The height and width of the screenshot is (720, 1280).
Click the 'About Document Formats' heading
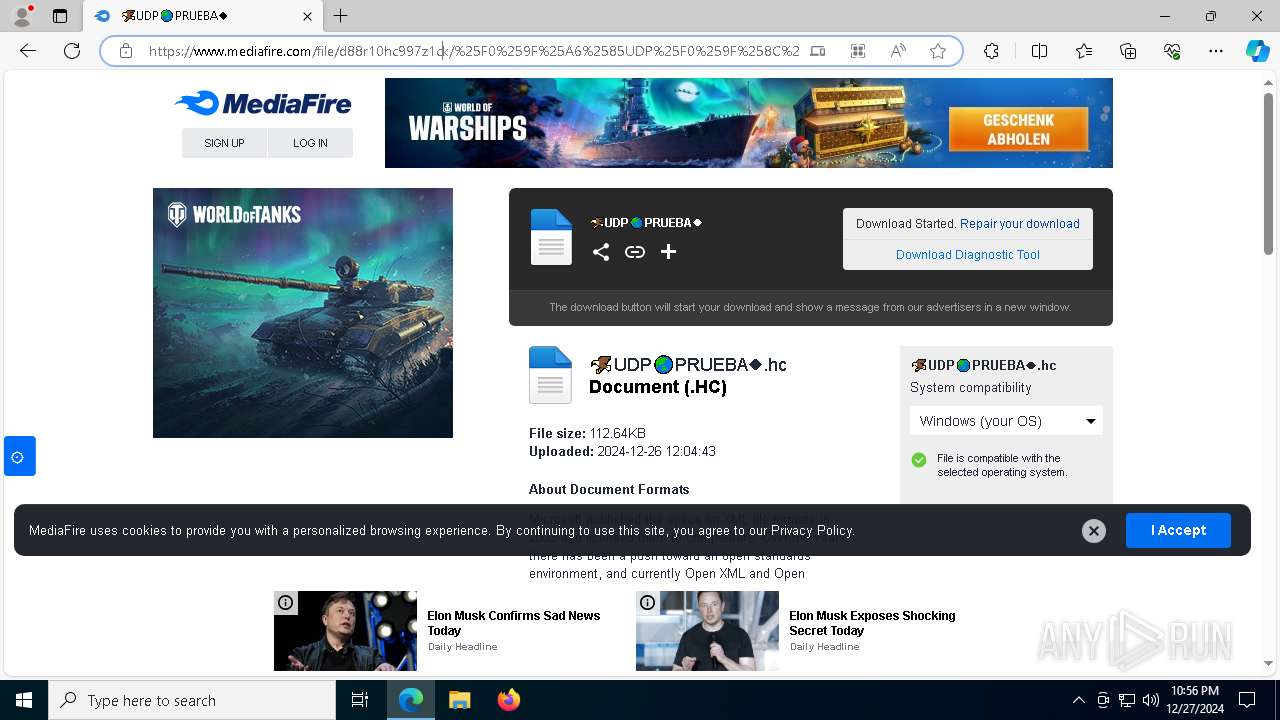tap(609, 490)
